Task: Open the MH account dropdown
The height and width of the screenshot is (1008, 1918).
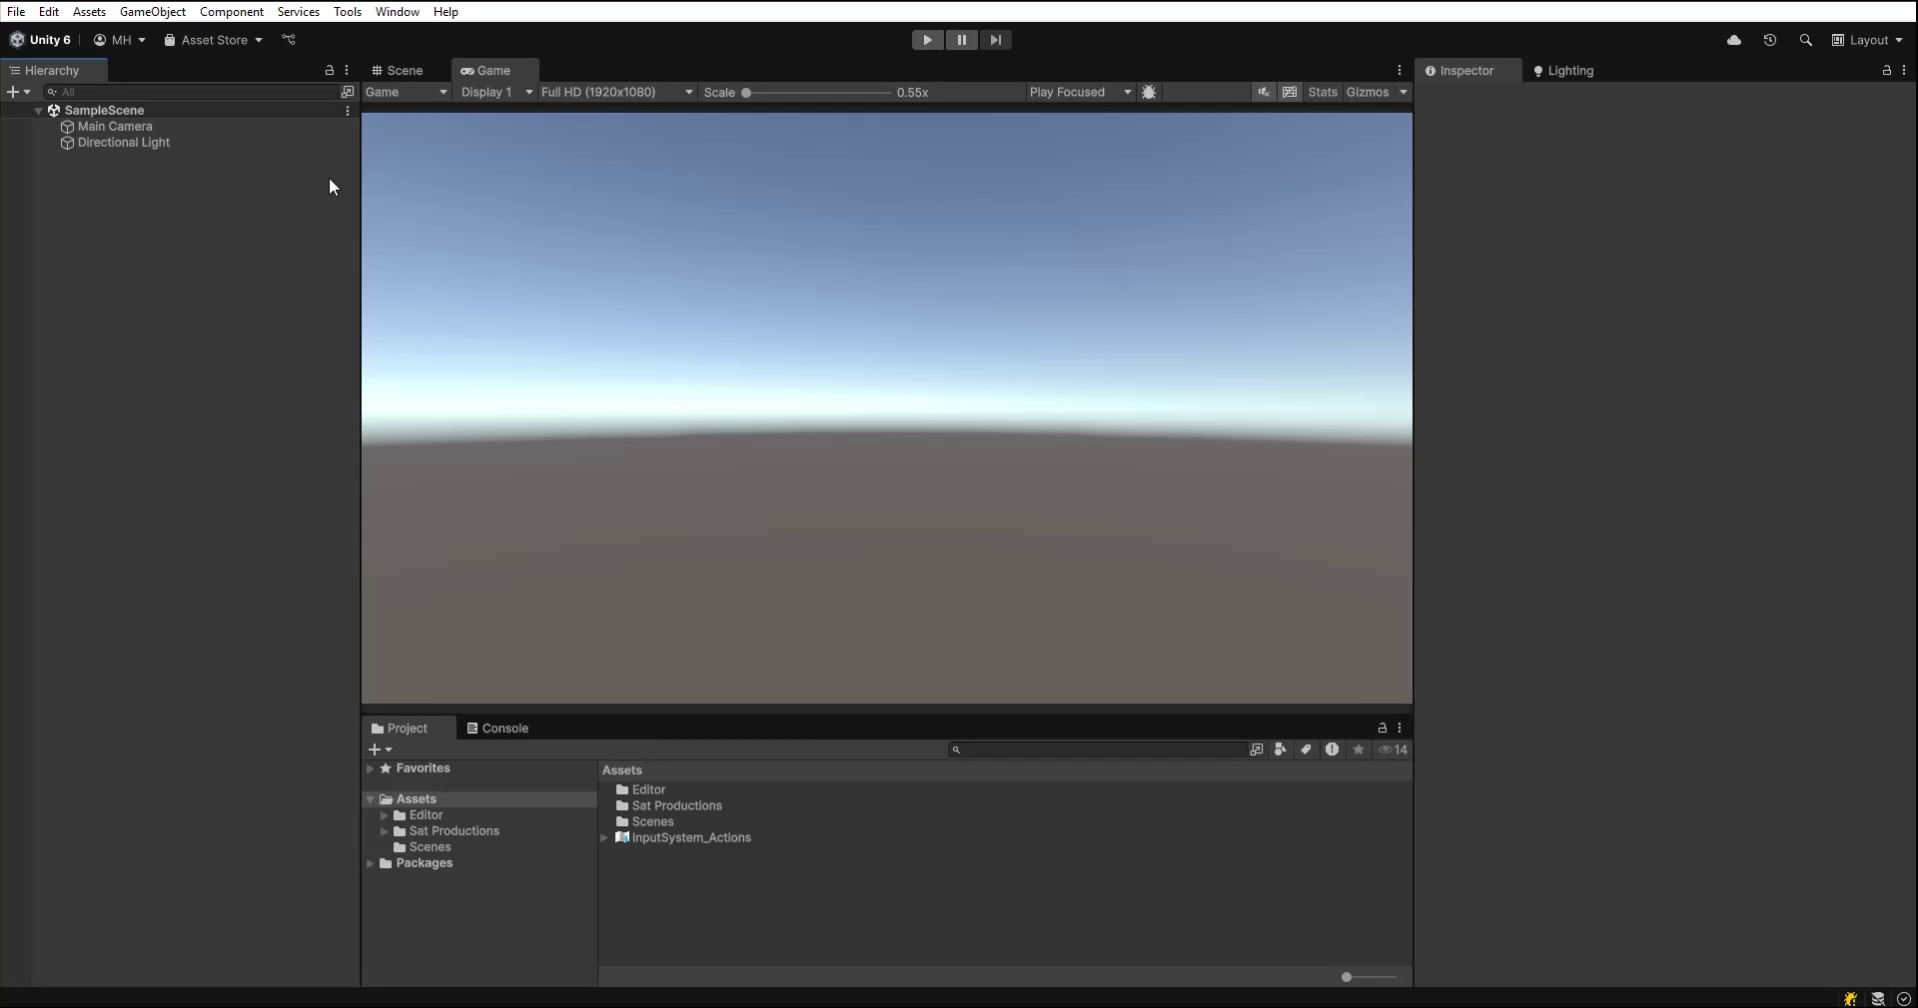Action: 119,40
